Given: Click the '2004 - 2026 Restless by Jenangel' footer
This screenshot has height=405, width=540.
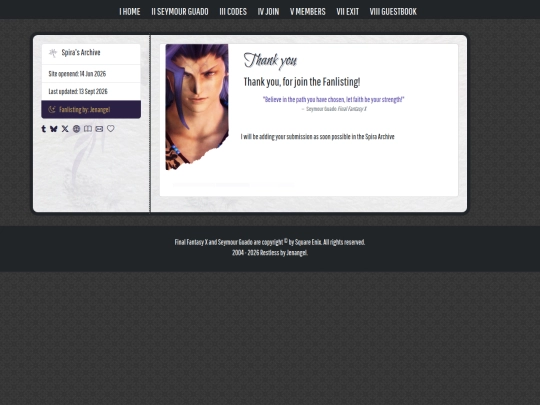Looking at the screenshot, I should [270, 253].
